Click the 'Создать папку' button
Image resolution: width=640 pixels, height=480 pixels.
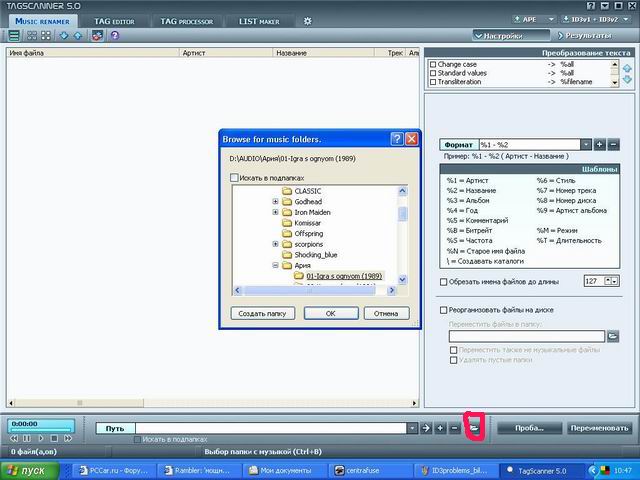coord(261,313)
